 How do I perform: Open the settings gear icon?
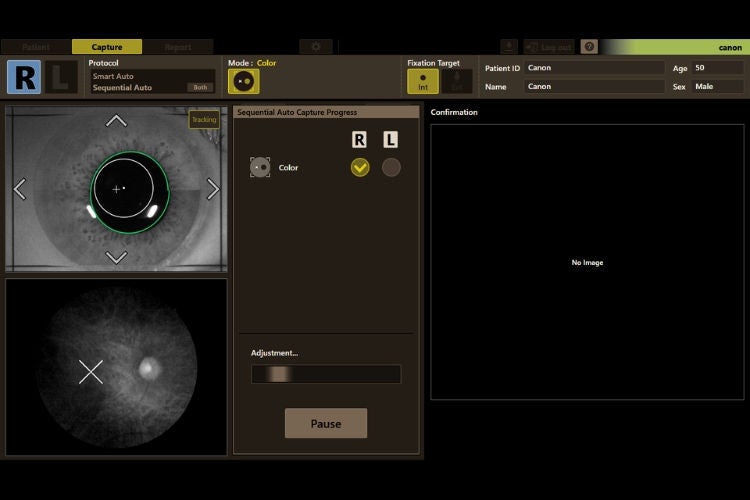coord(316,47)
